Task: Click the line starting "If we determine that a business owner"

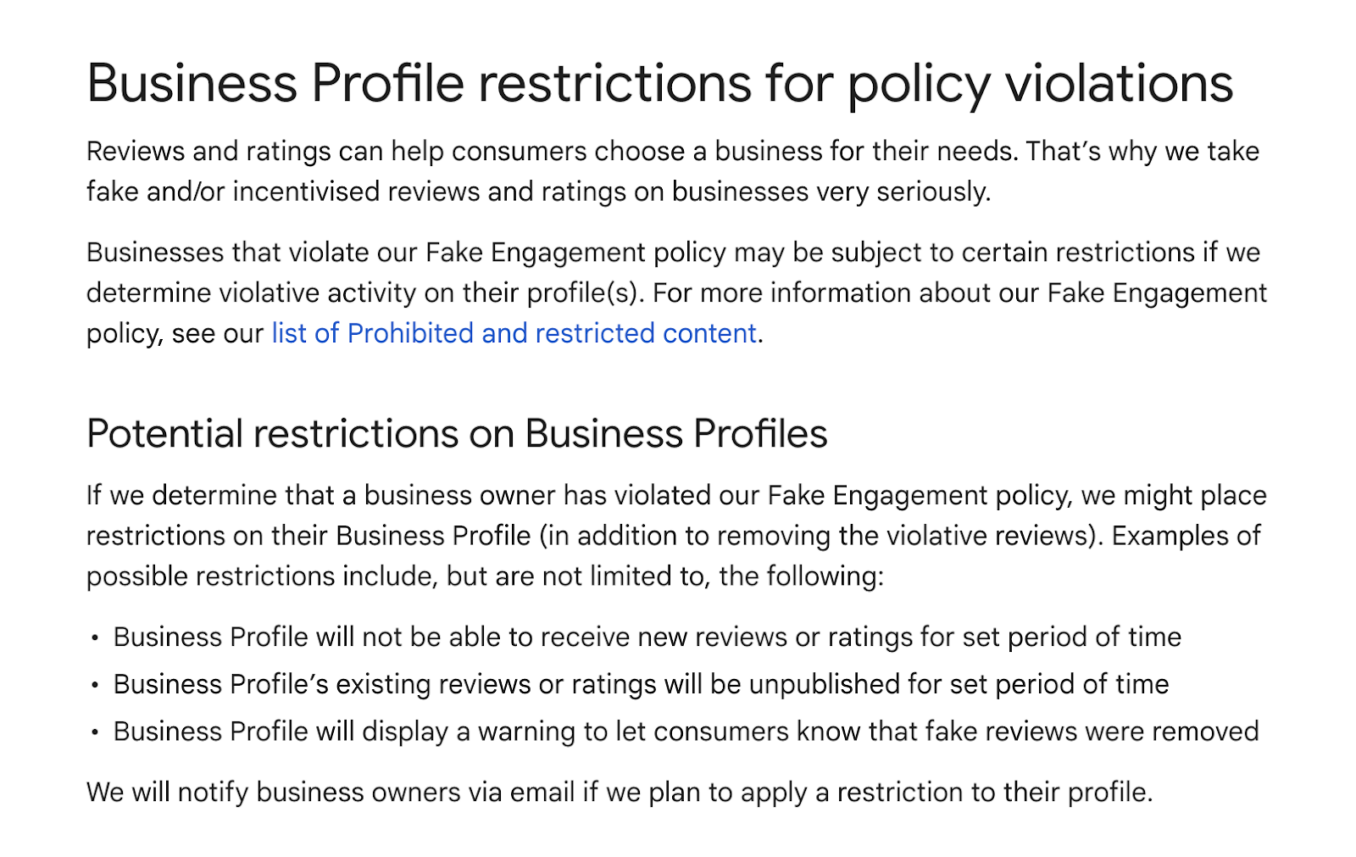Action: pyautogui.click(x=676, y=496)
